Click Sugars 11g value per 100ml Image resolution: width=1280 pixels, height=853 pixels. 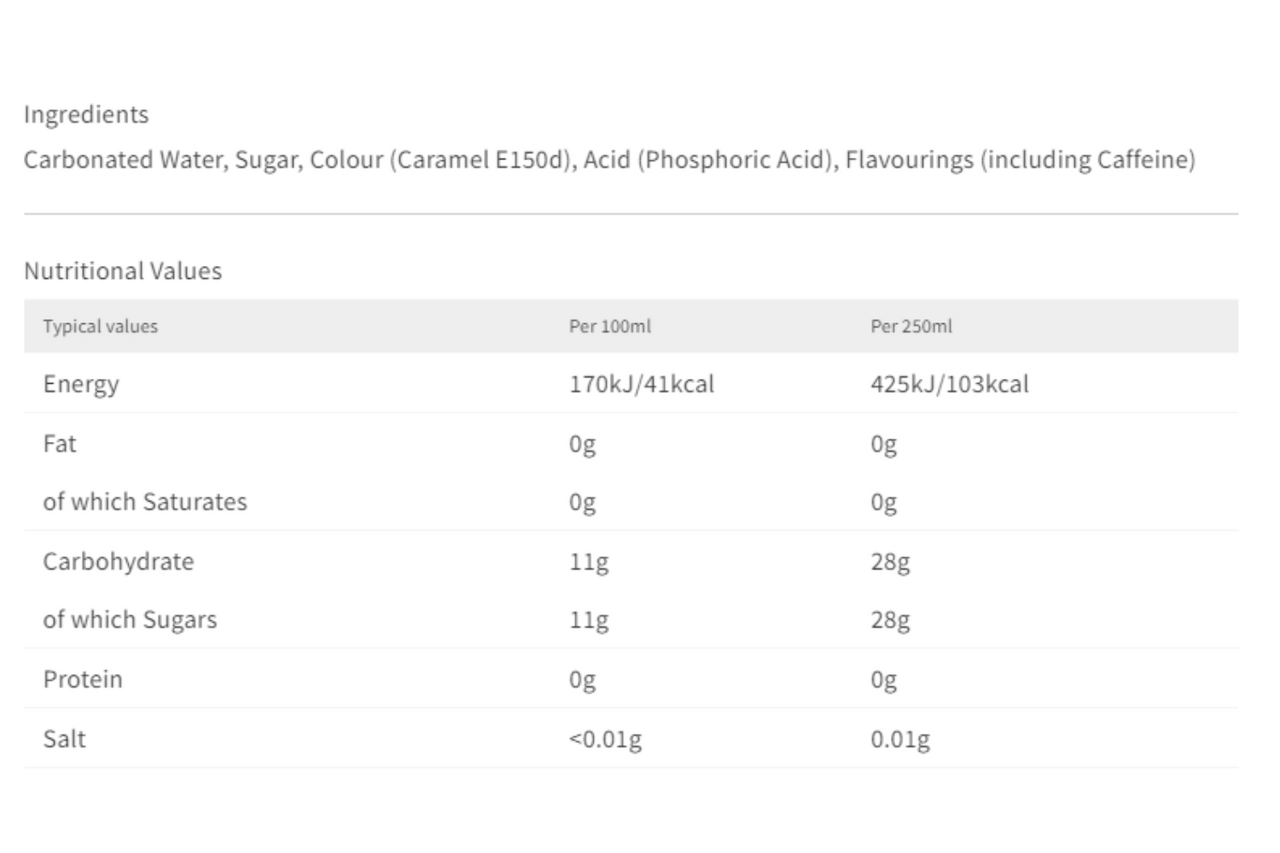coord(588,621)
